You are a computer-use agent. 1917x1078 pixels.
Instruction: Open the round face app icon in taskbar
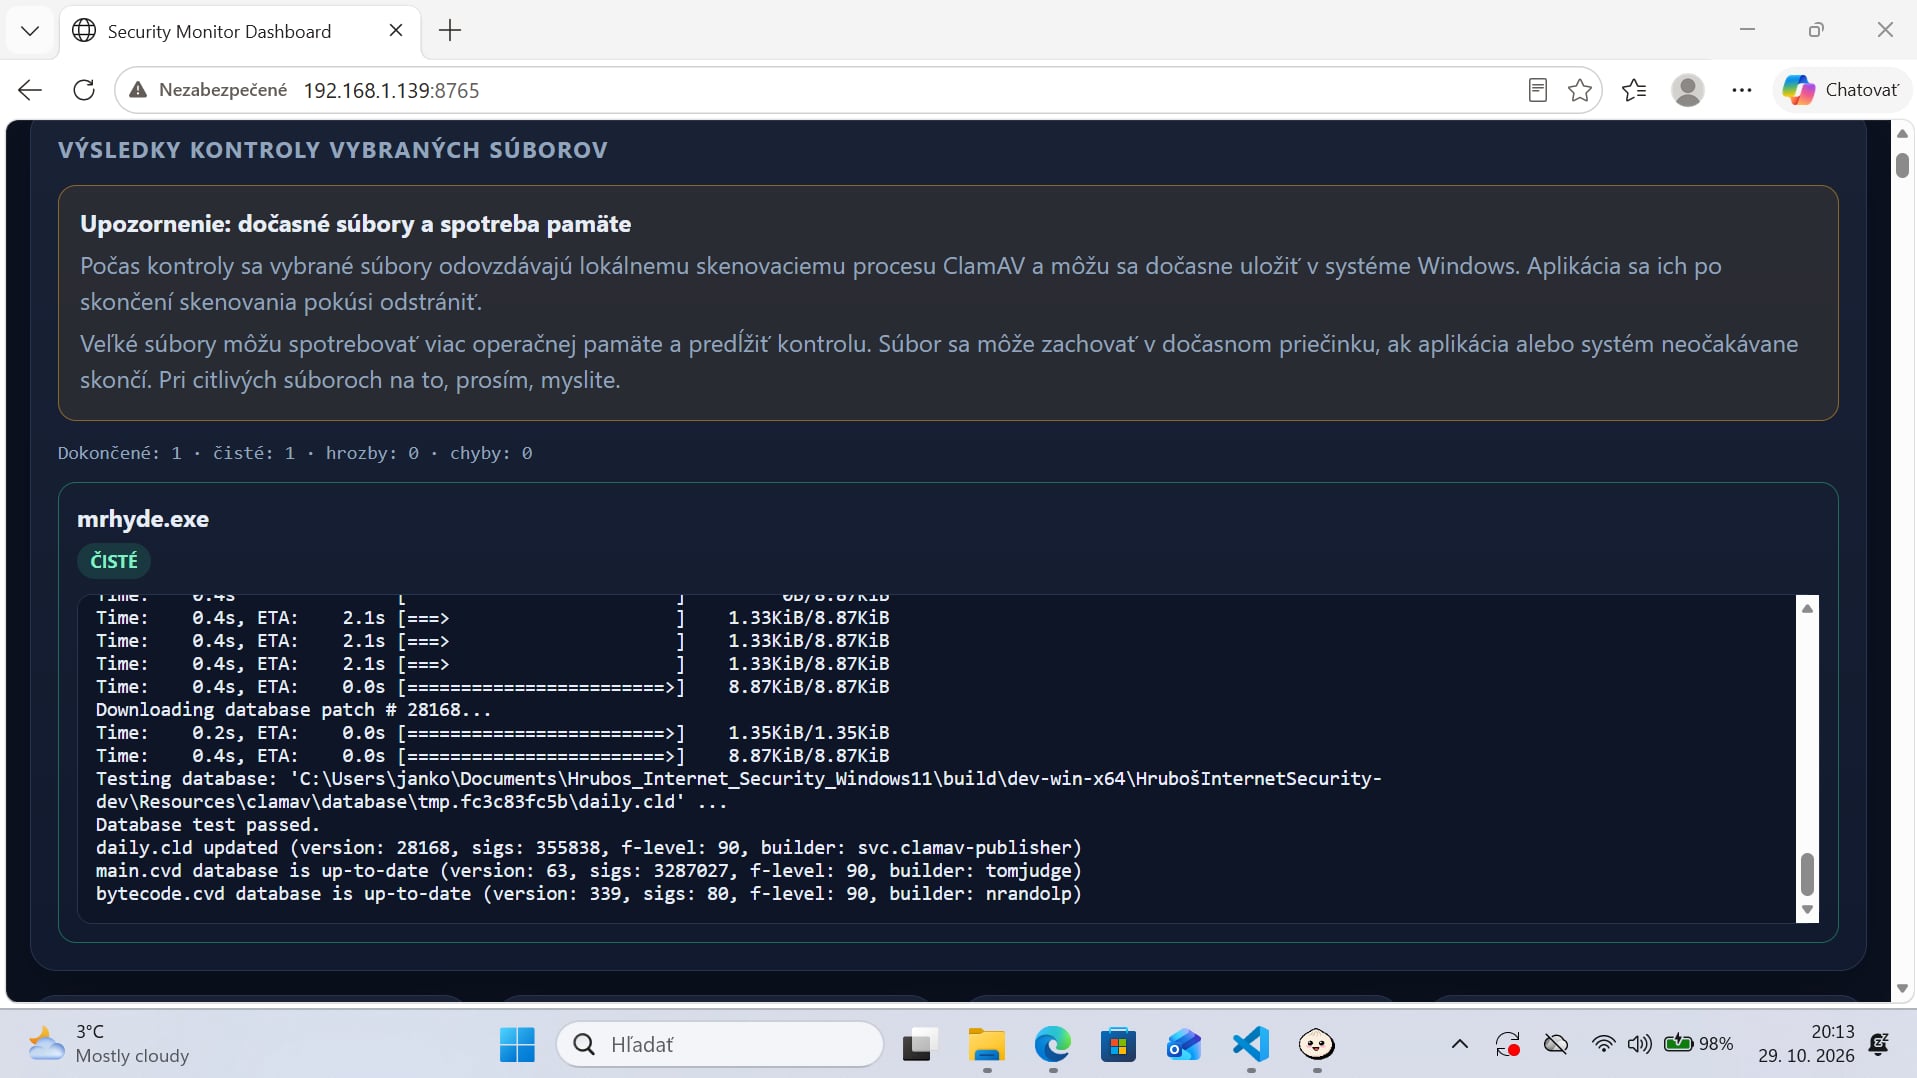(1317, 1045)
